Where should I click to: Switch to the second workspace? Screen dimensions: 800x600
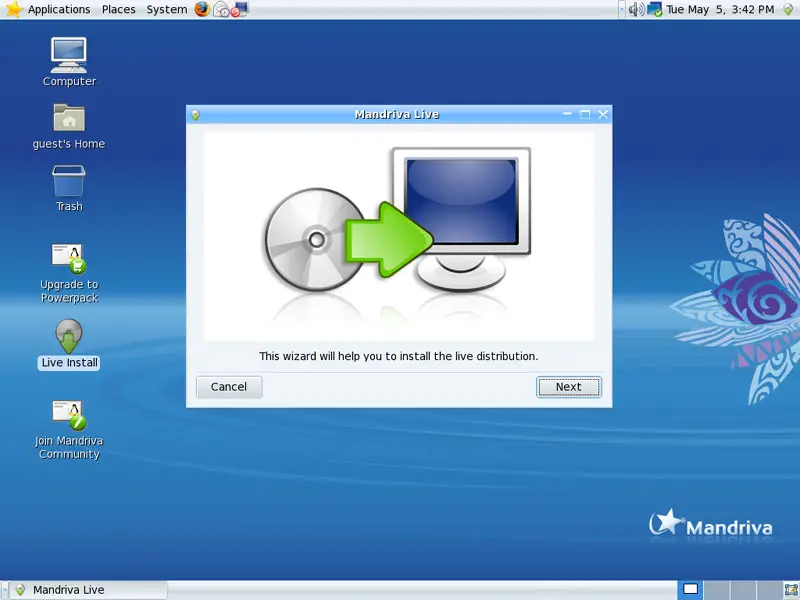pos(716,590)
